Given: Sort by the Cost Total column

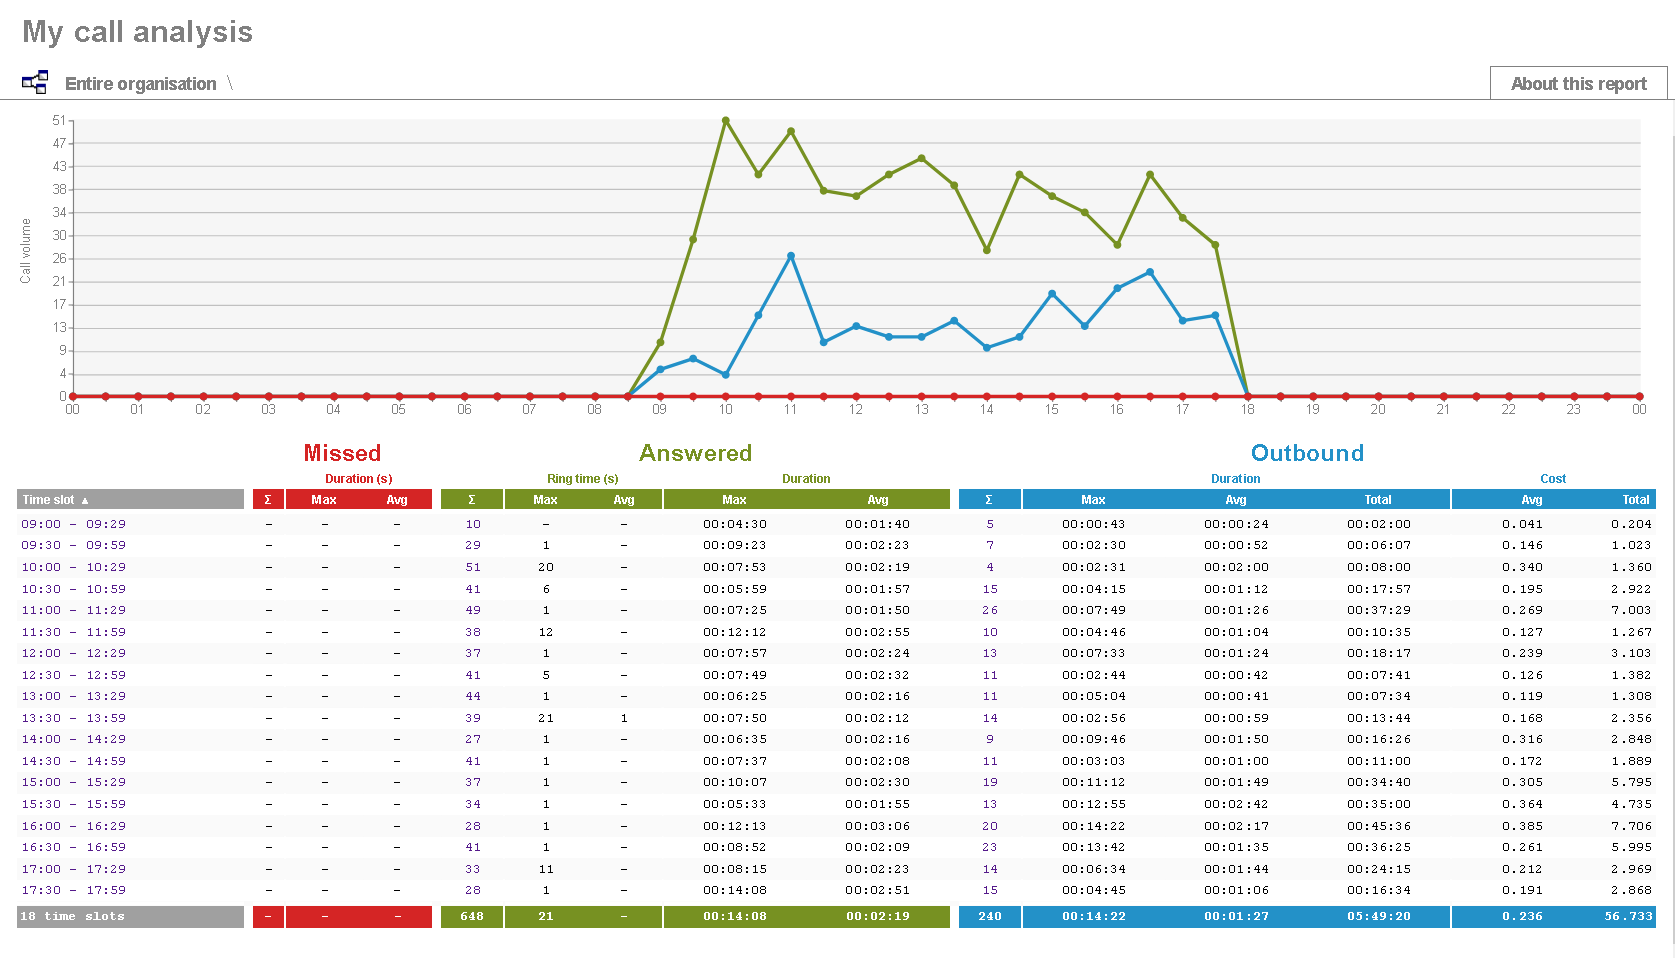Looking at the screenshot, I should pyautogui.click(x=1636, y=499).
